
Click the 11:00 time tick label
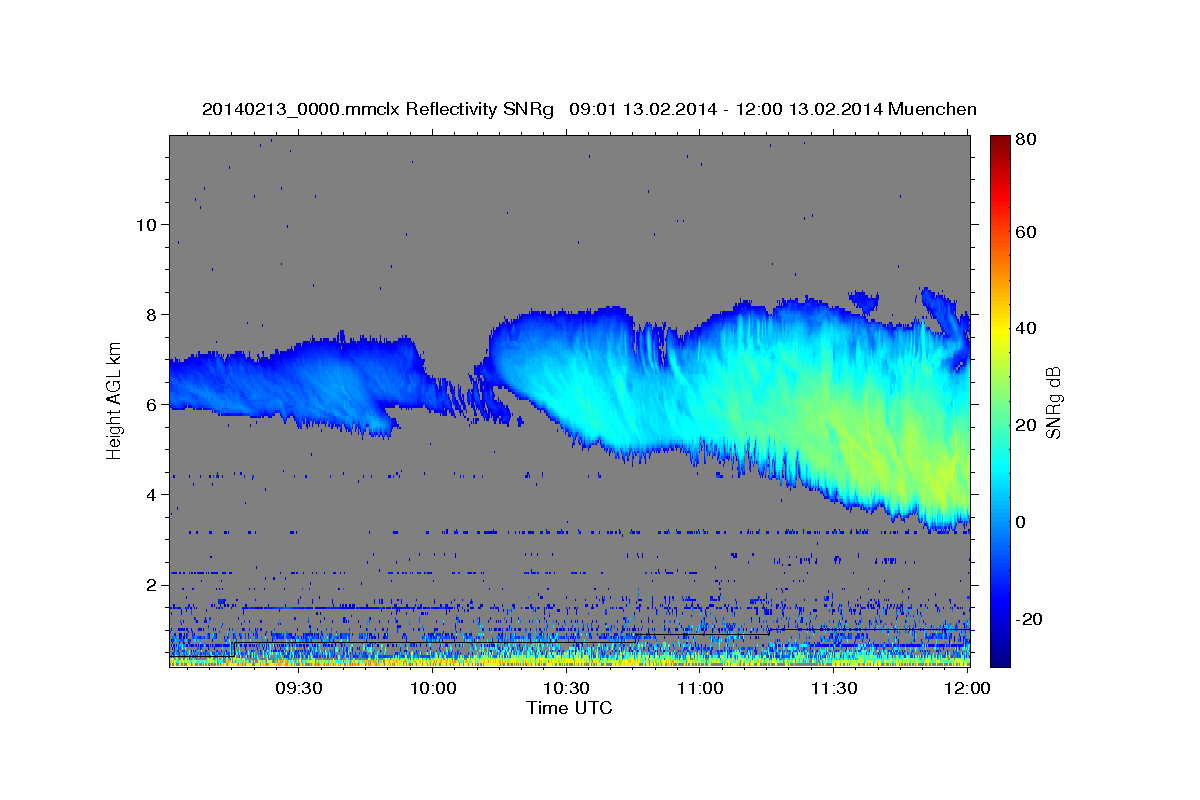coord(700,688)
